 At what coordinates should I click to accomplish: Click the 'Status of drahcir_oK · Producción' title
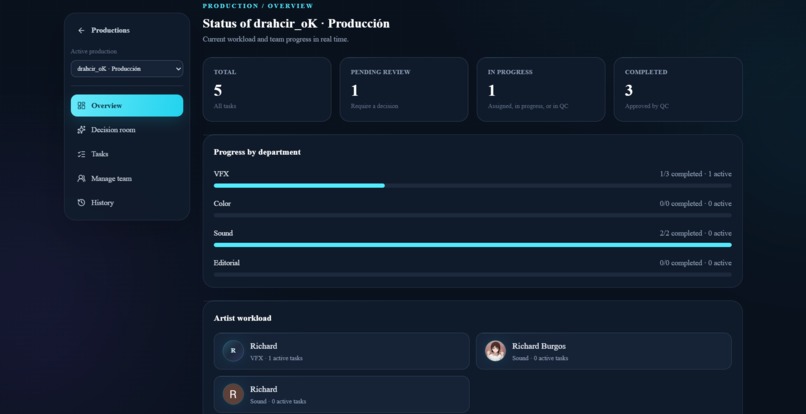click(296, 24)
